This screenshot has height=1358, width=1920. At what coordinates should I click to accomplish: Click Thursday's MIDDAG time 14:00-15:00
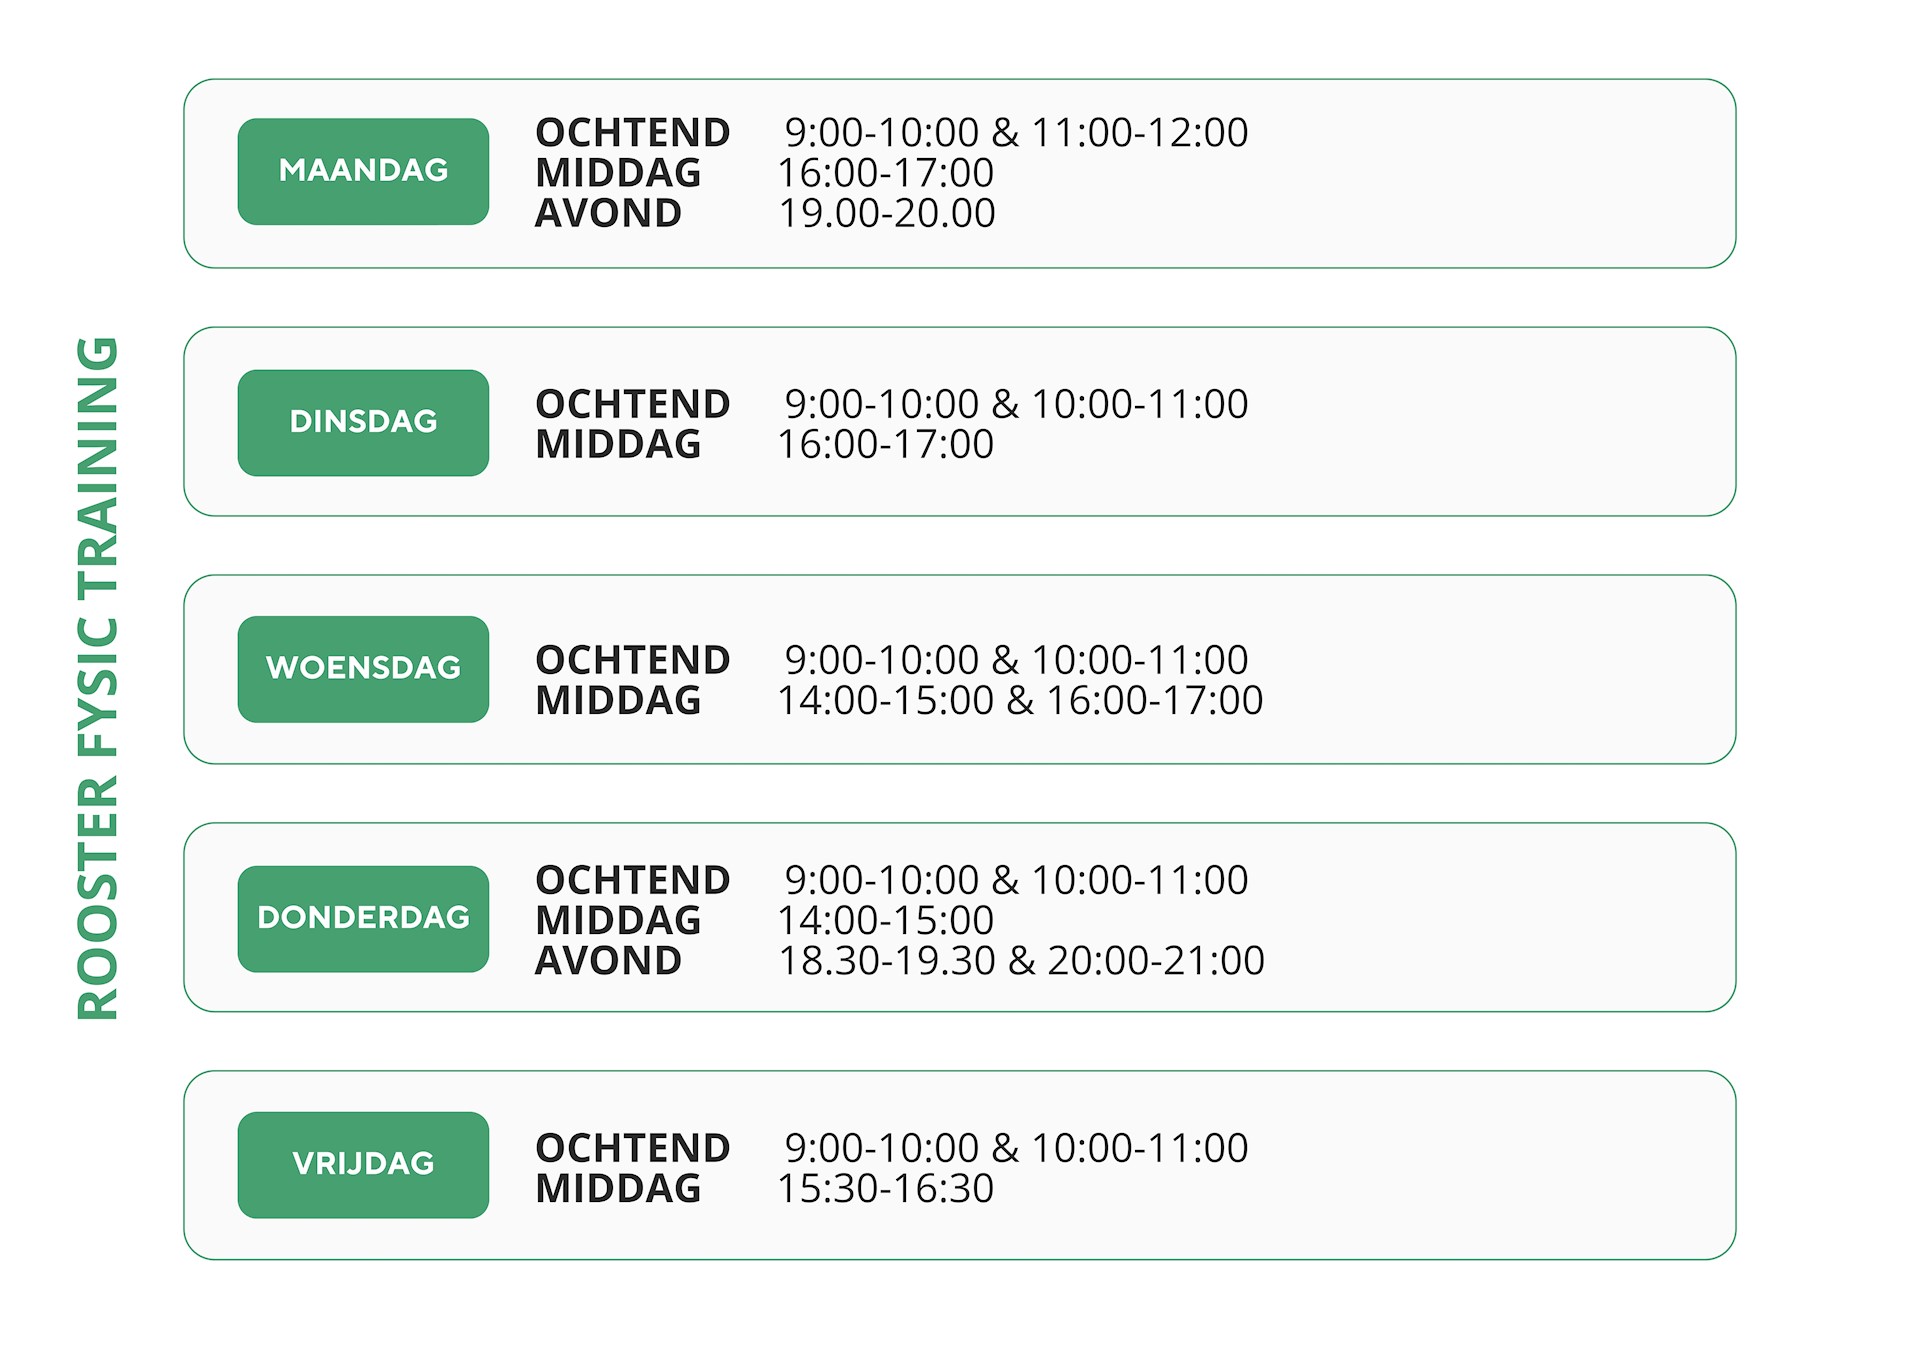[886, 920]
